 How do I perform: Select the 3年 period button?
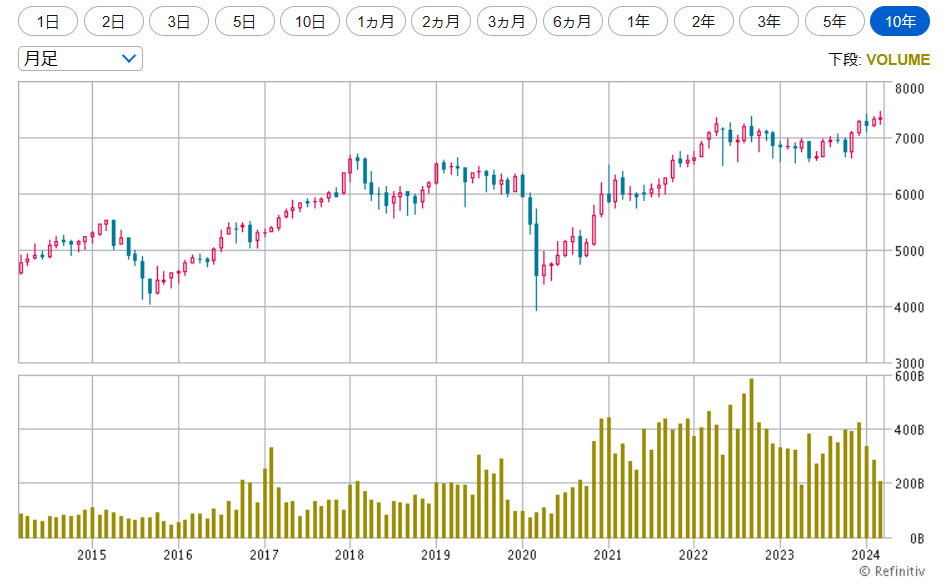pyautogui.click(x=769, y=21)
